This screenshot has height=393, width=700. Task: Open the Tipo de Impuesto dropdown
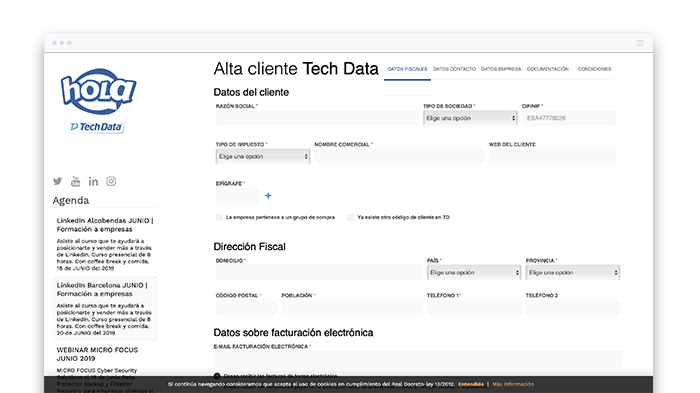(x=262, y=157)
